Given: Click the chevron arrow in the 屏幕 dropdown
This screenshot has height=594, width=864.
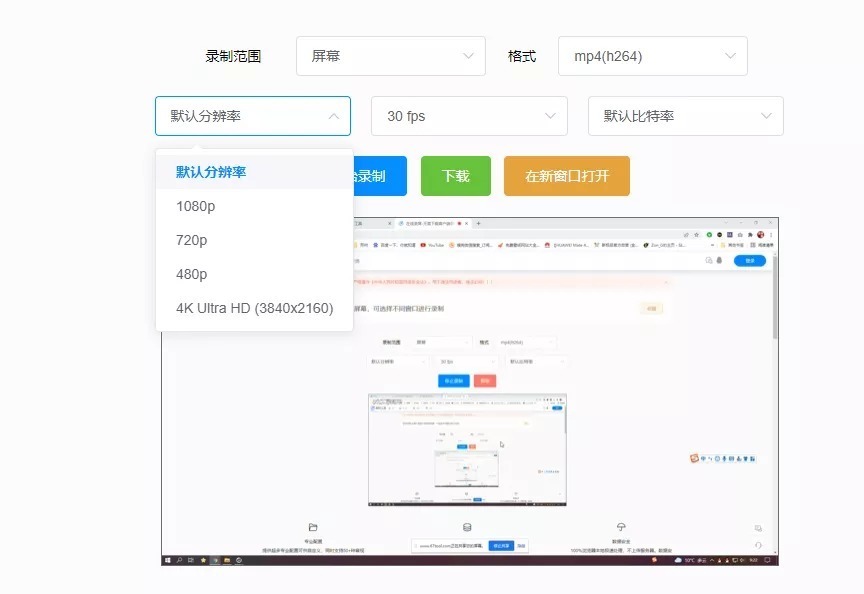Looking at the screenshot, I should coord(468,57).
